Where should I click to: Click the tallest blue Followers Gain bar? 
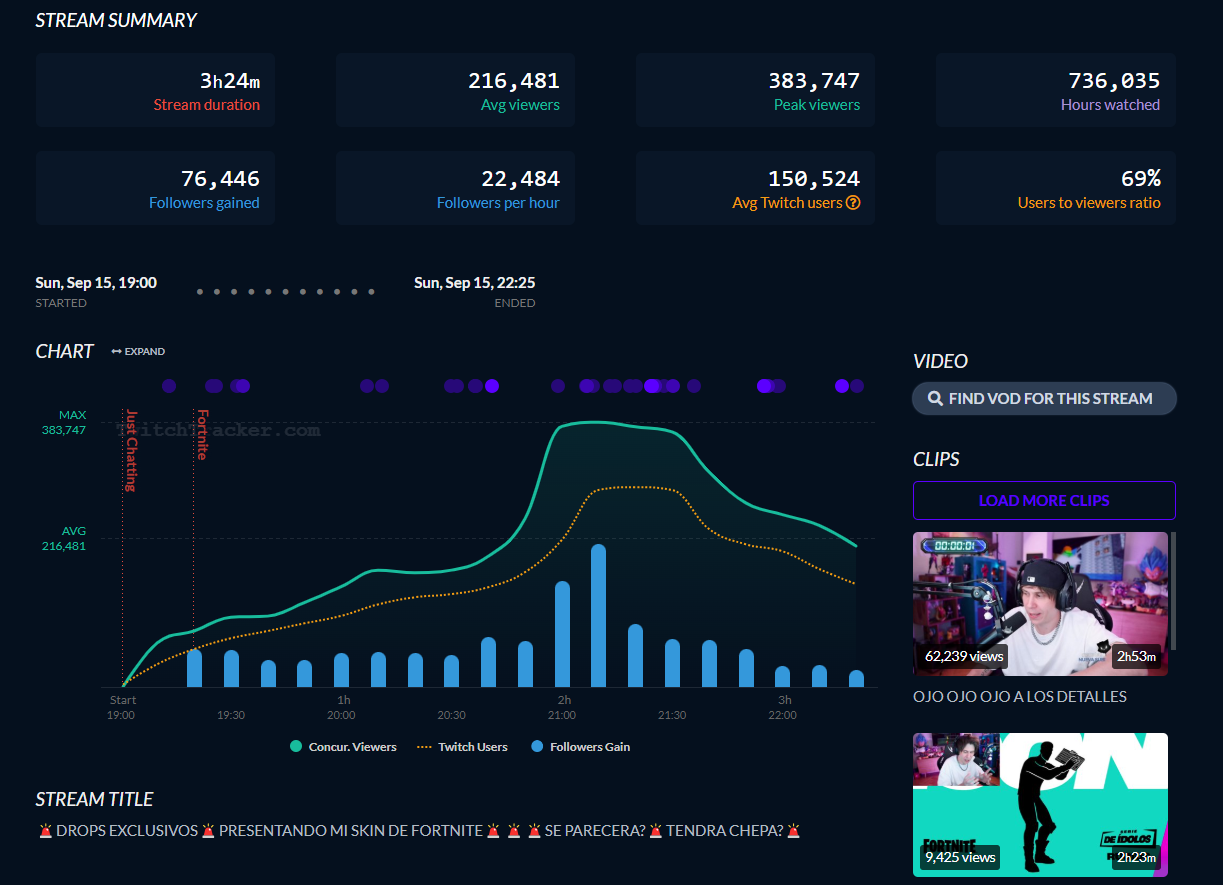click(x=599, y=615)
